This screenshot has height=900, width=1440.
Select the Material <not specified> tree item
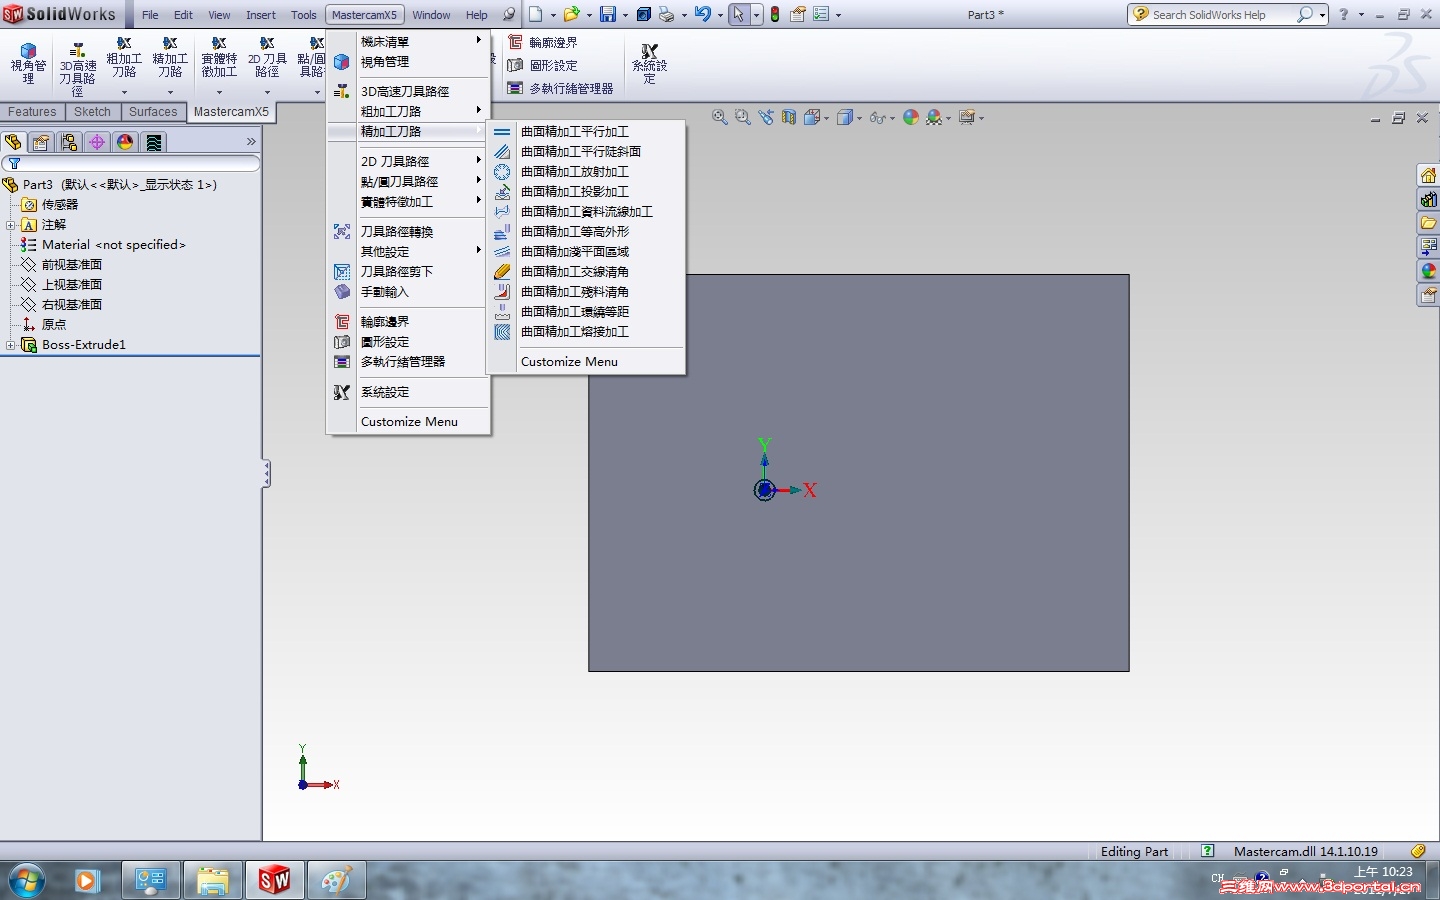click(x=114, y=245)
